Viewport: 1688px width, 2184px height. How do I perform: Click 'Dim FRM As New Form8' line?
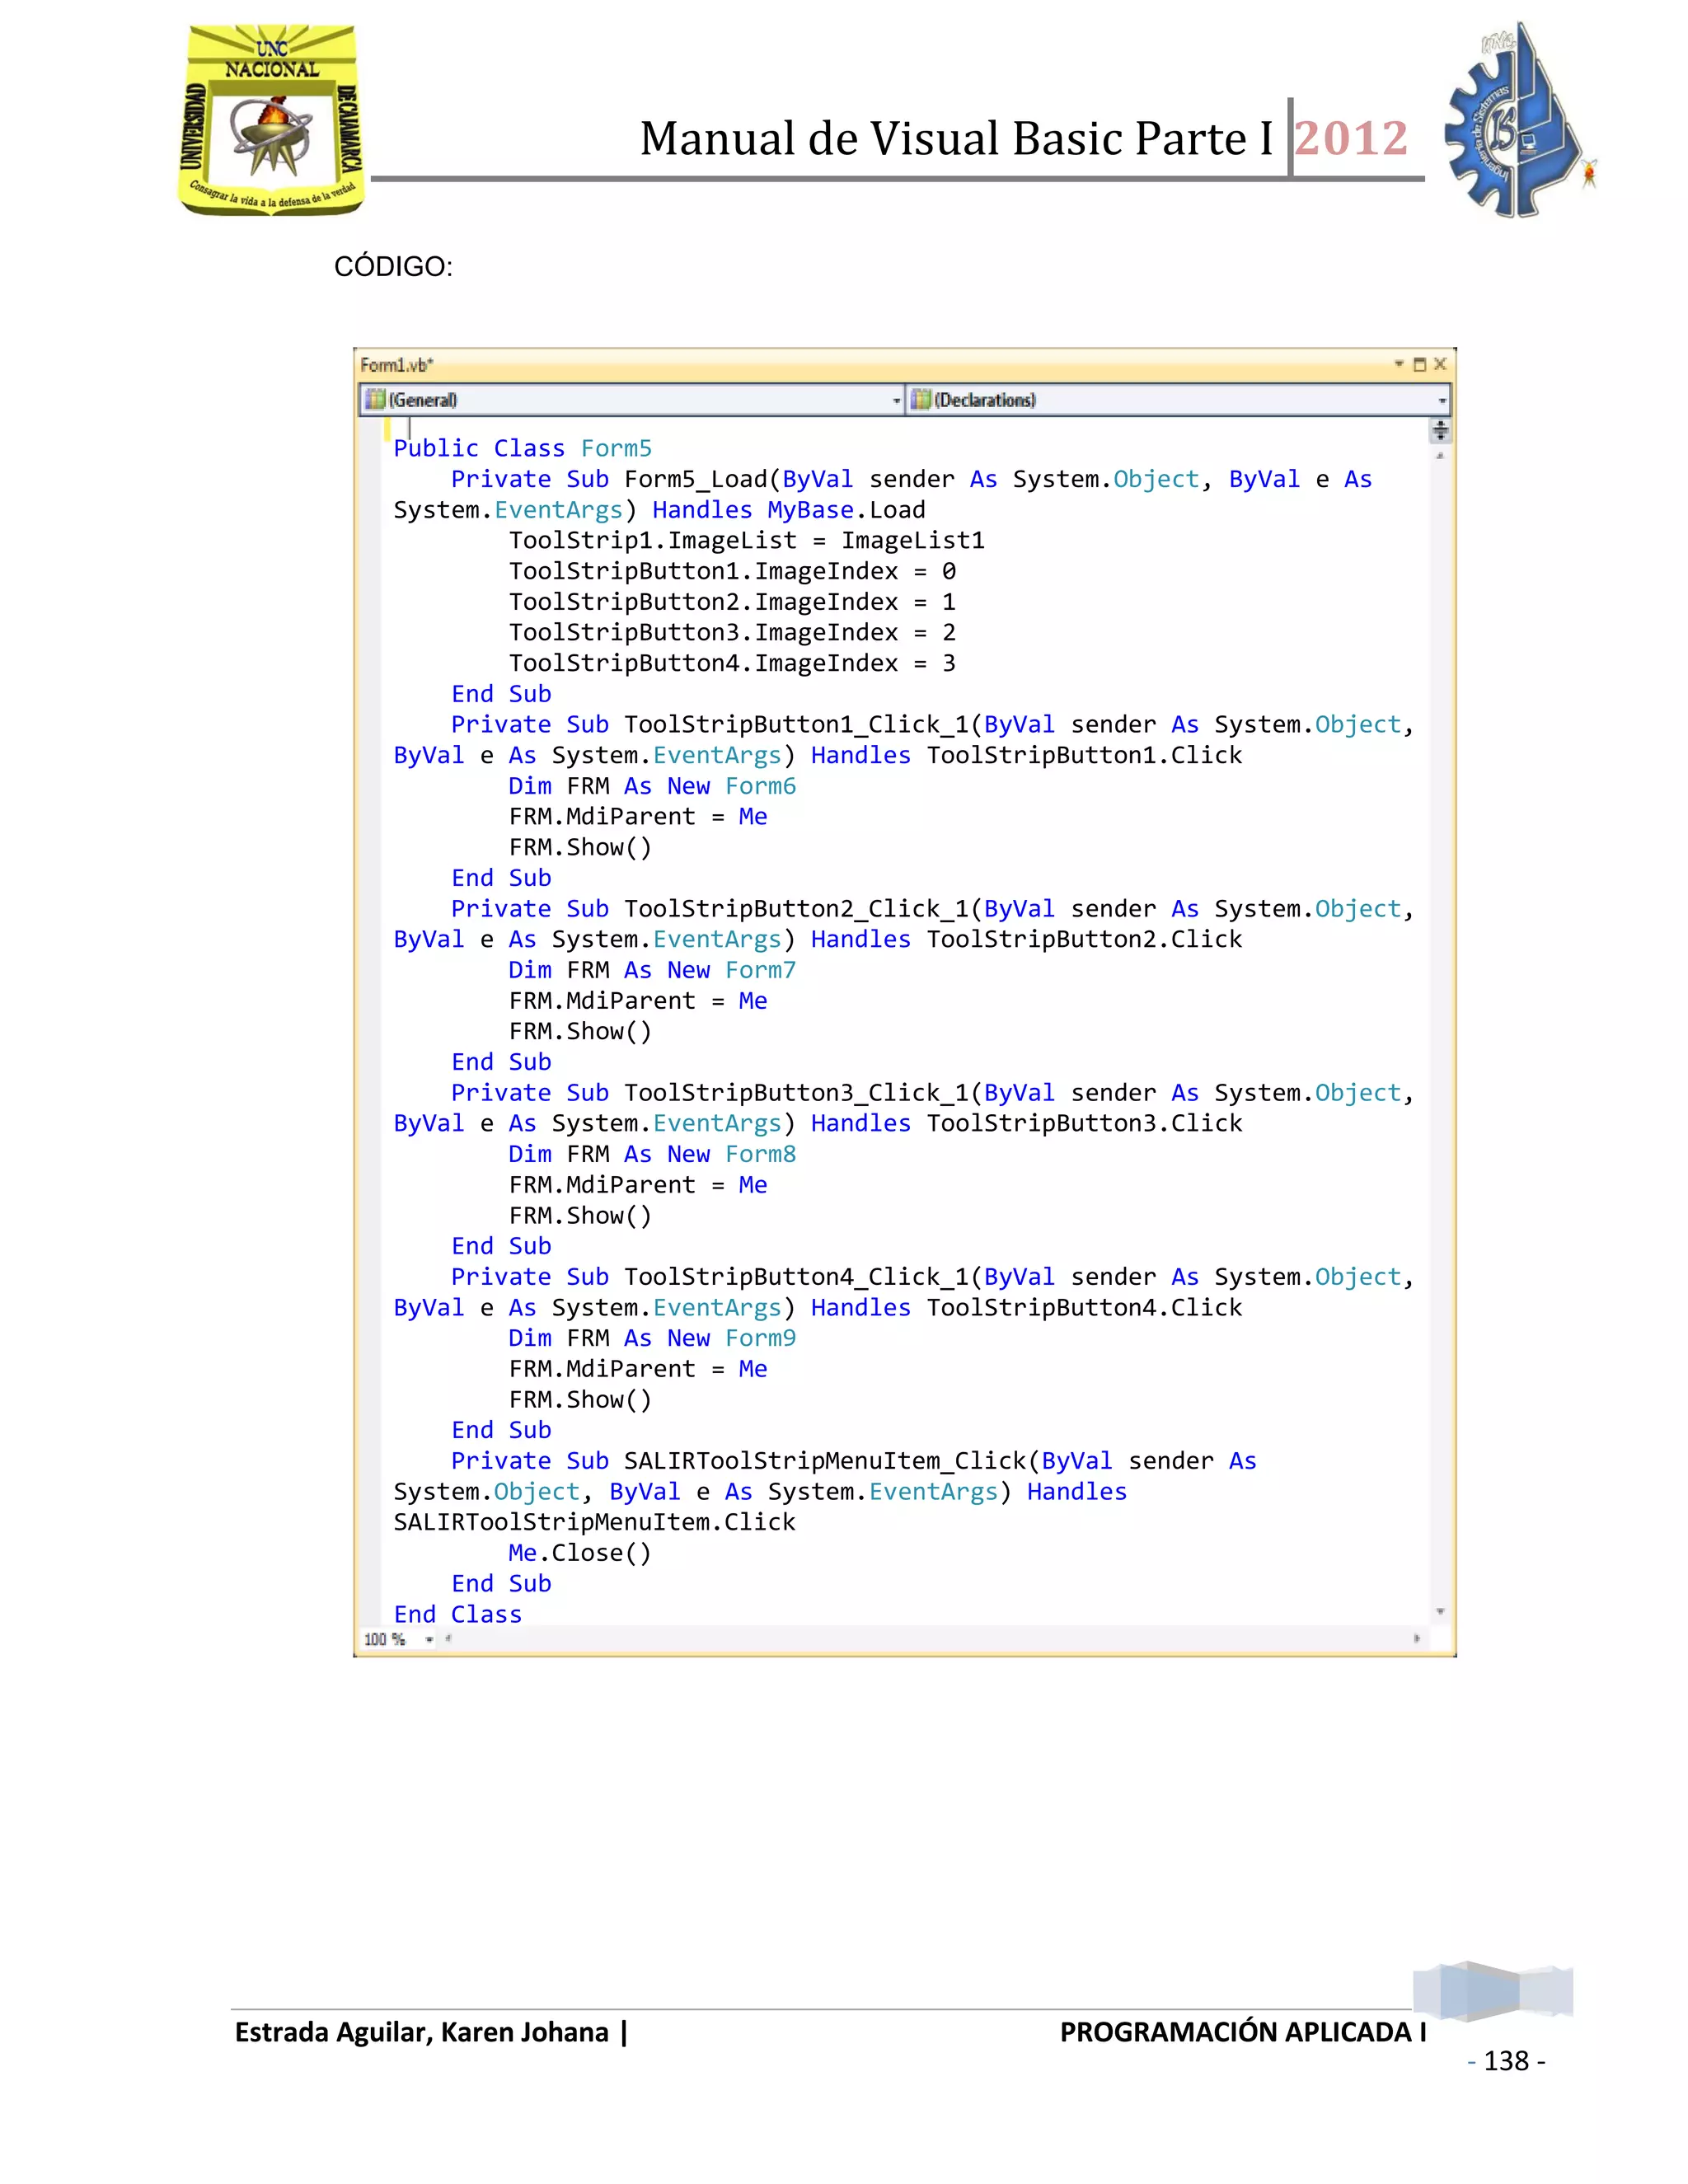coord(652,1154)
